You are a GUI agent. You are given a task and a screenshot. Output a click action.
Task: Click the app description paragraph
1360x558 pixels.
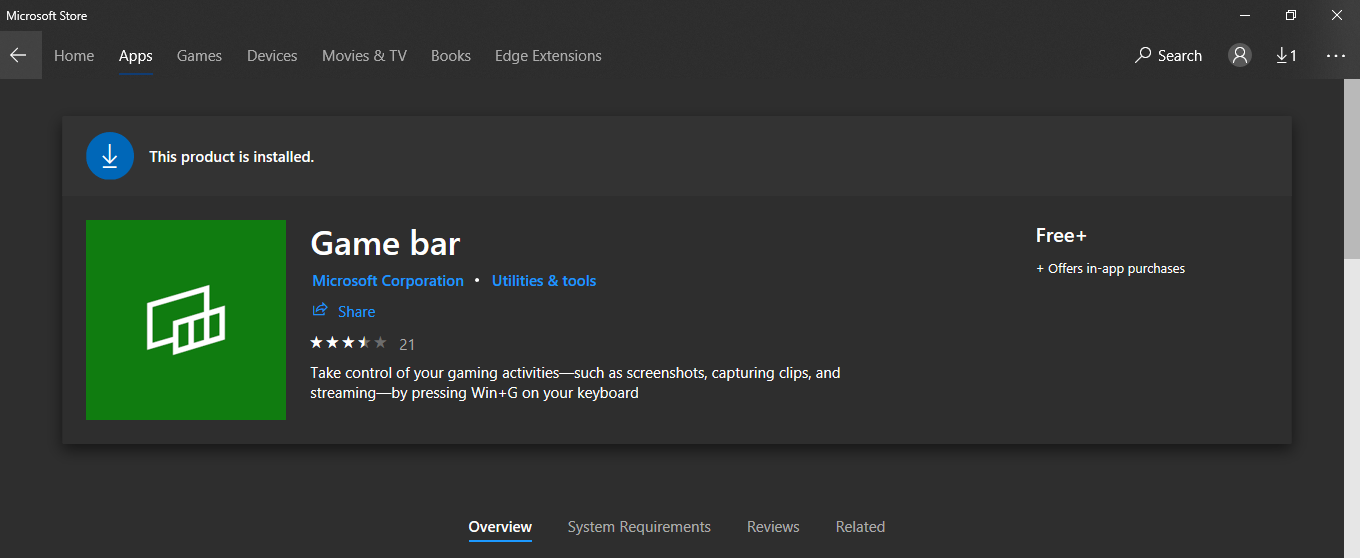coord(575,383)
